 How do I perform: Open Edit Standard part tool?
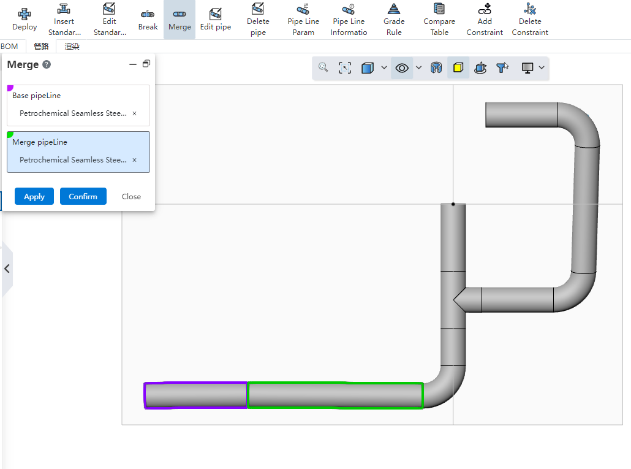(x=109, y=20)
